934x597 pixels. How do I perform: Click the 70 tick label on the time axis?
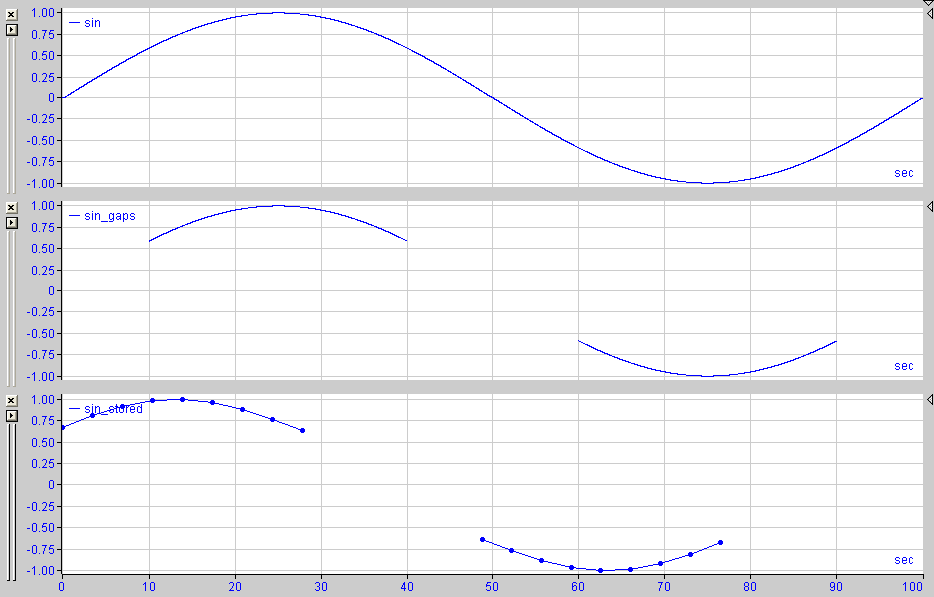coord(664,587)
